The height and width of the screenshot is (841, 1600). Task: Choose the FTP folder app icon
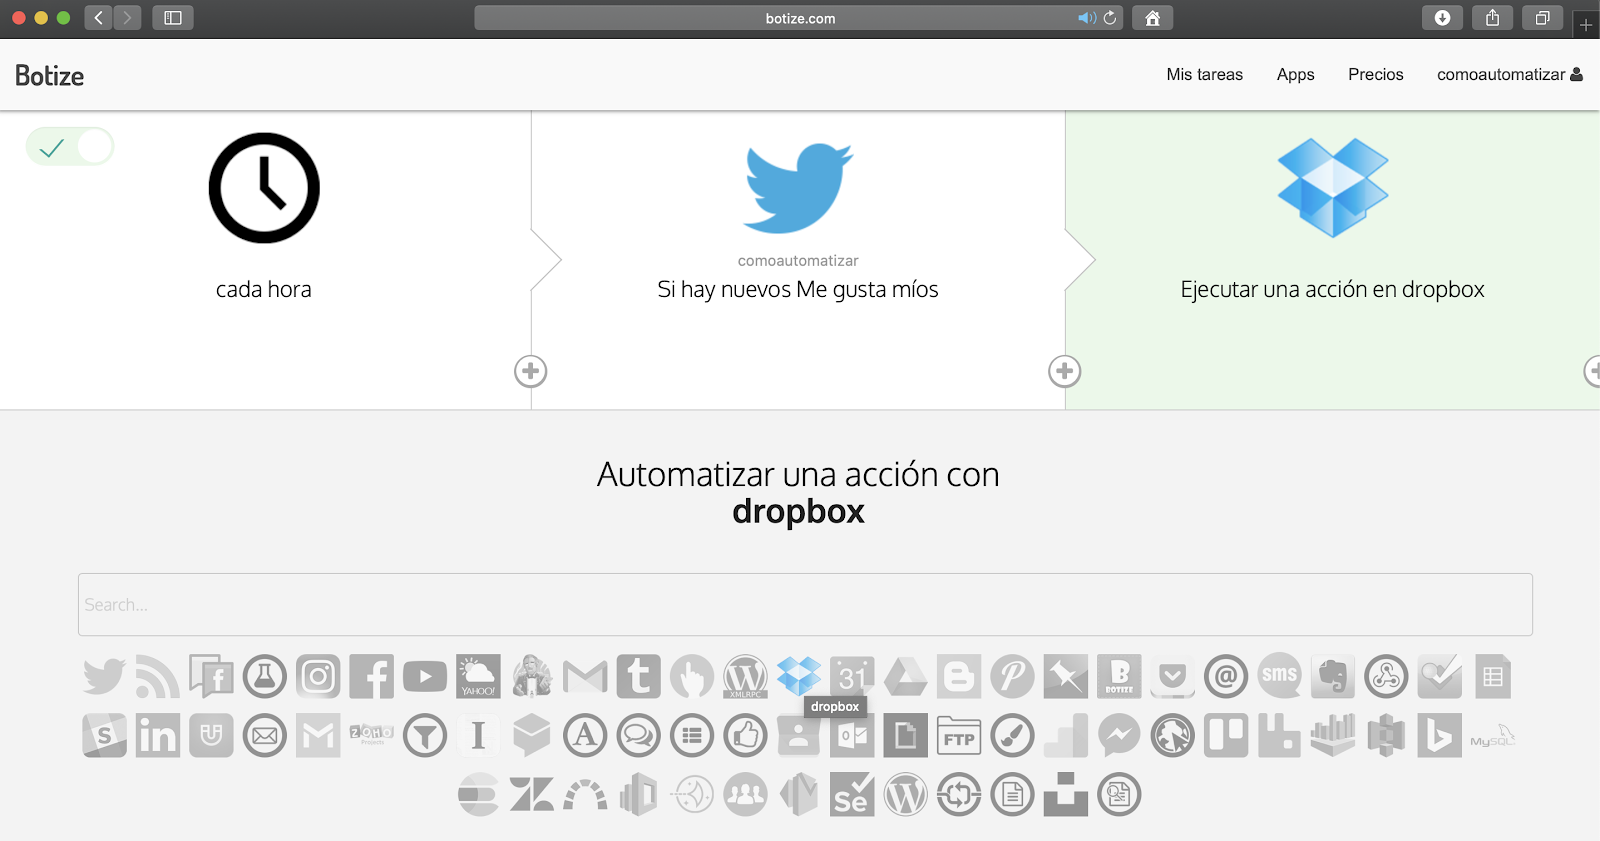(959, 736)
